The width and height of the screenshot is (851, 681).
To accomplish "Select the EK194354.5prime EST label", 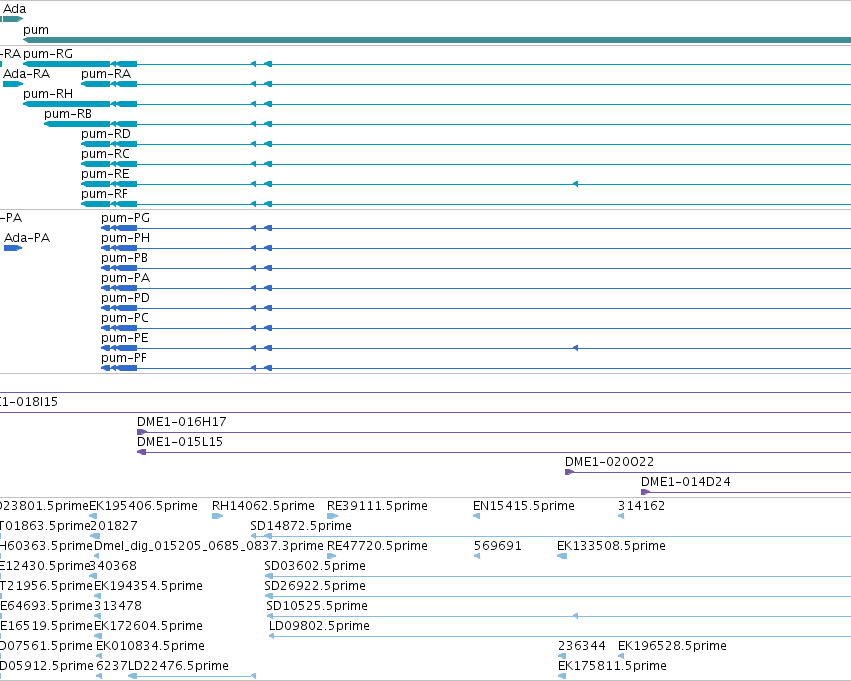I will 148,586.
